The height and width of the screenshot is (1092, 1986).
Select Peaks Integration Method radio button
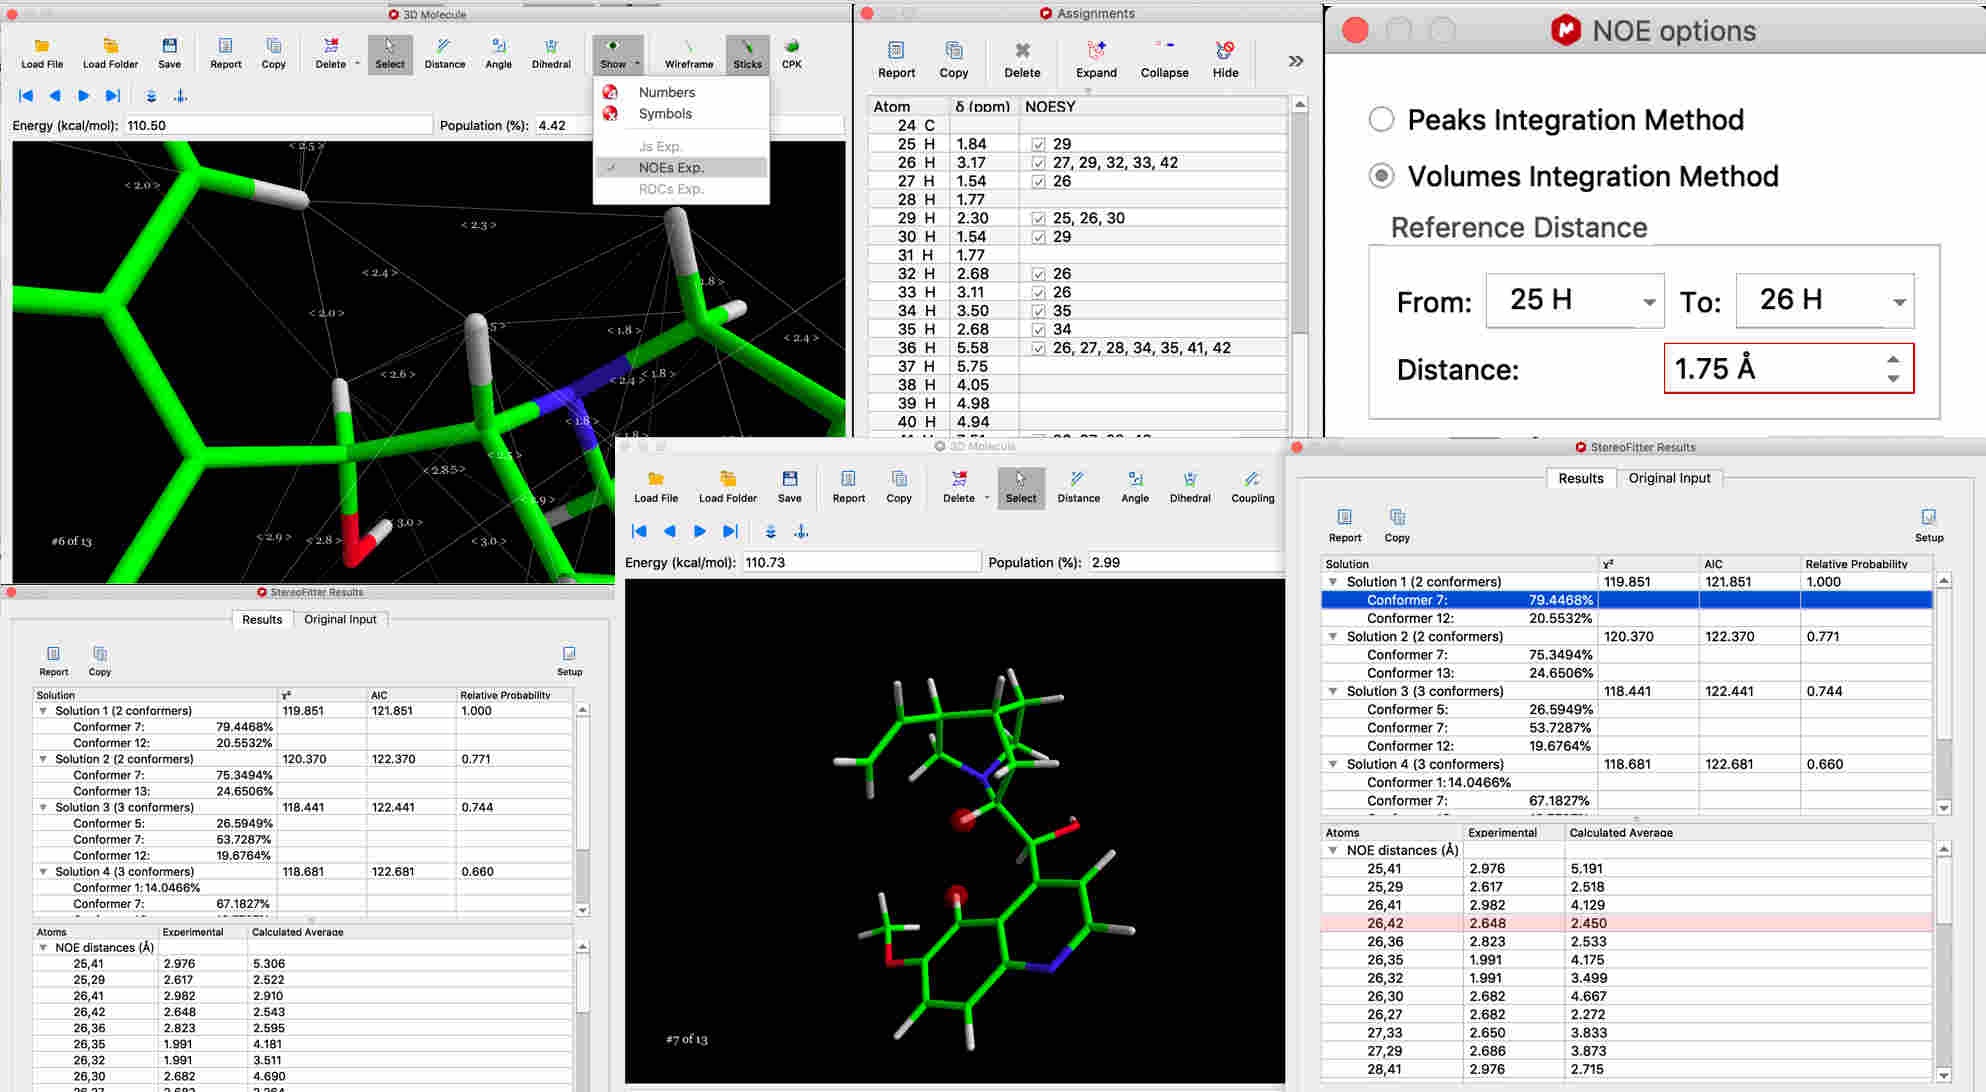pos(1381,120)
